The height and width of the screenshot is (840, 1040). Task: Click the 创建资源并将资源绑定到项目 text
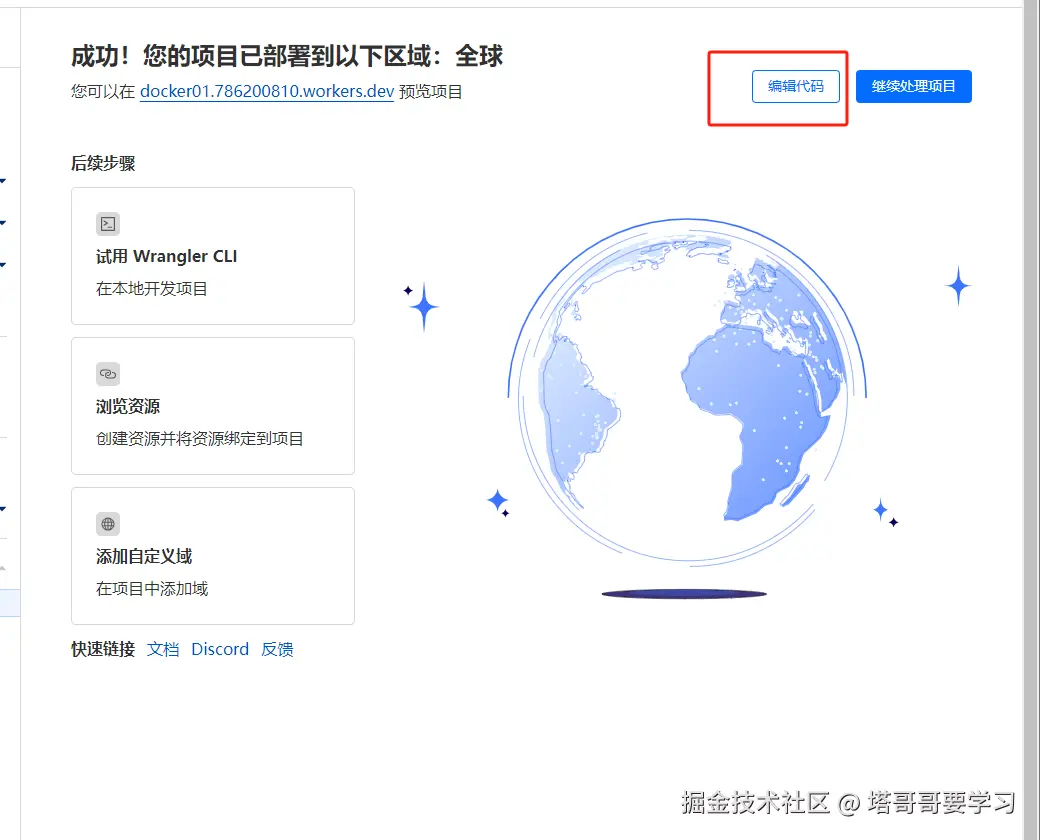200,439
